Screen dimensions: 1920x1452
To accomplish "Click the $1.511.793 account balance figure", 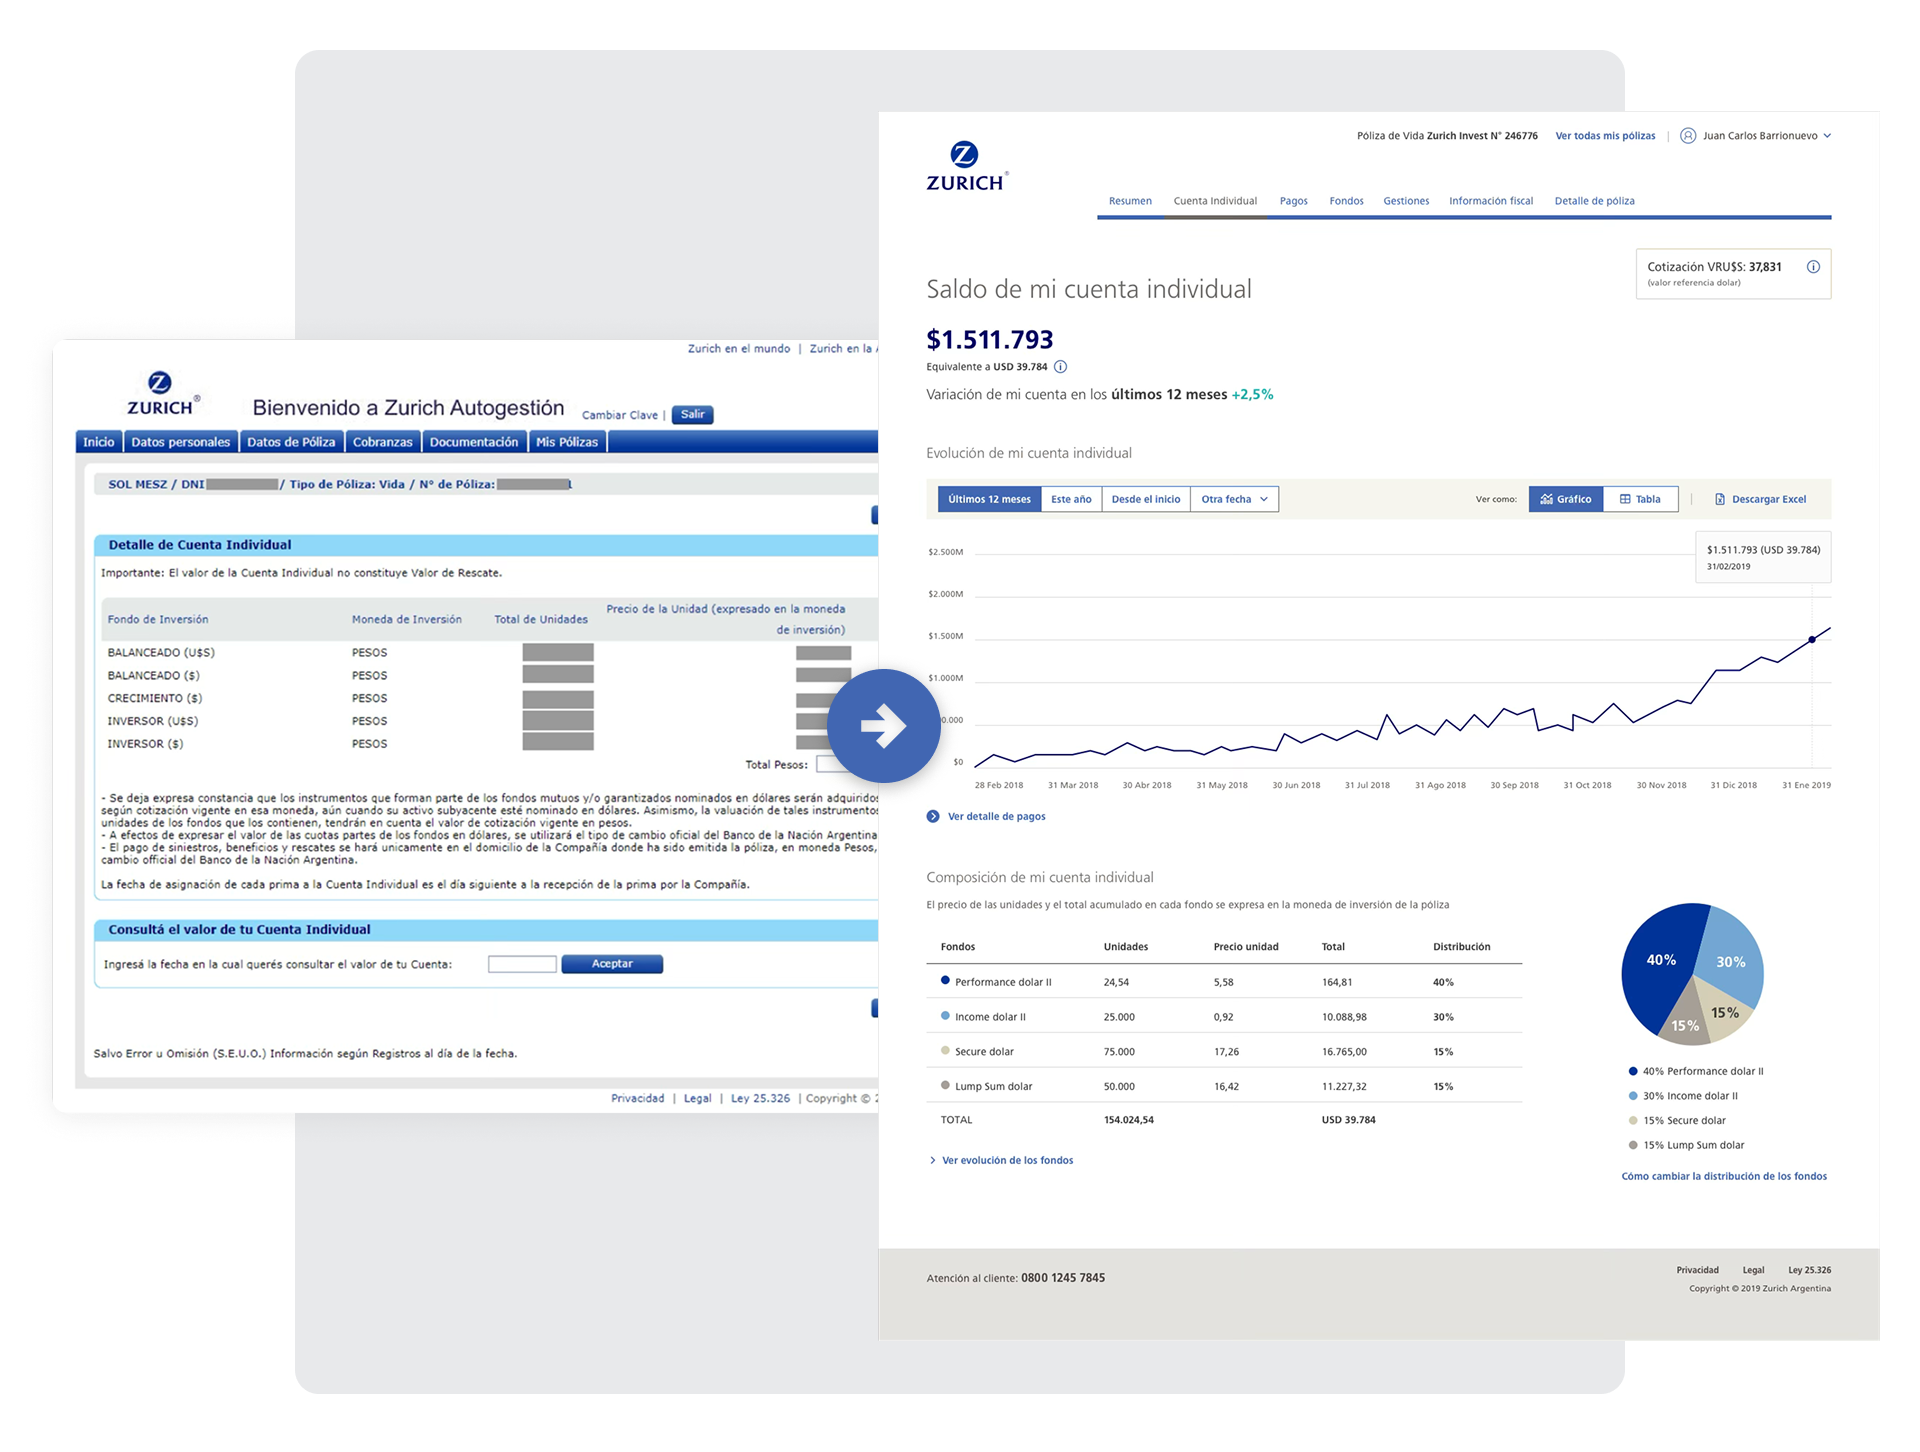I will tap(990, 340).
